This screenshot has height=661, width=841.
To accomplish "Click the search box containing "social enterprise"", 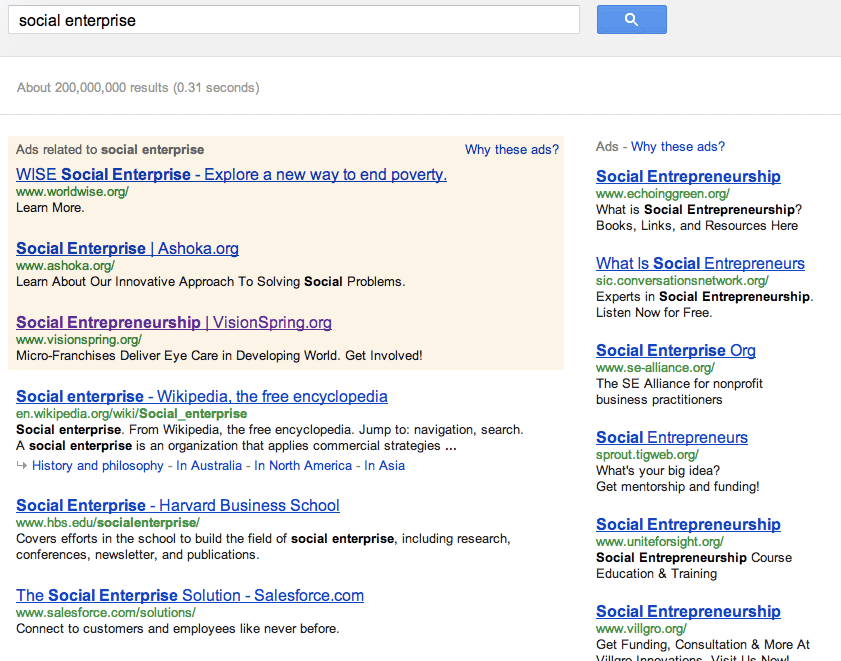I will tap(294, 20).
